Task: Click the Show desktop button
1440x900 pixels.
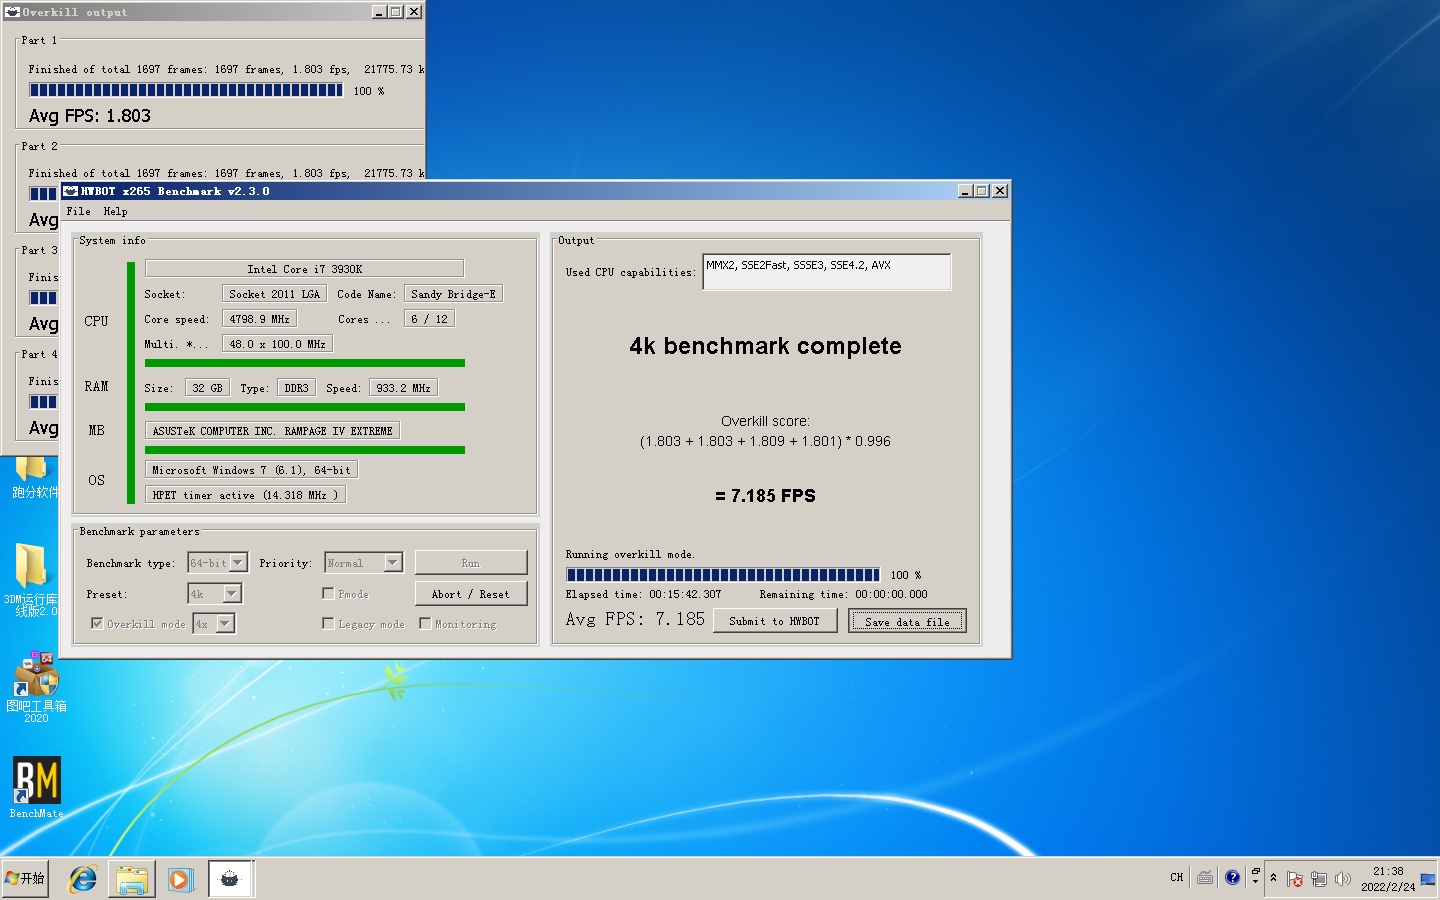Action: 1428,879
